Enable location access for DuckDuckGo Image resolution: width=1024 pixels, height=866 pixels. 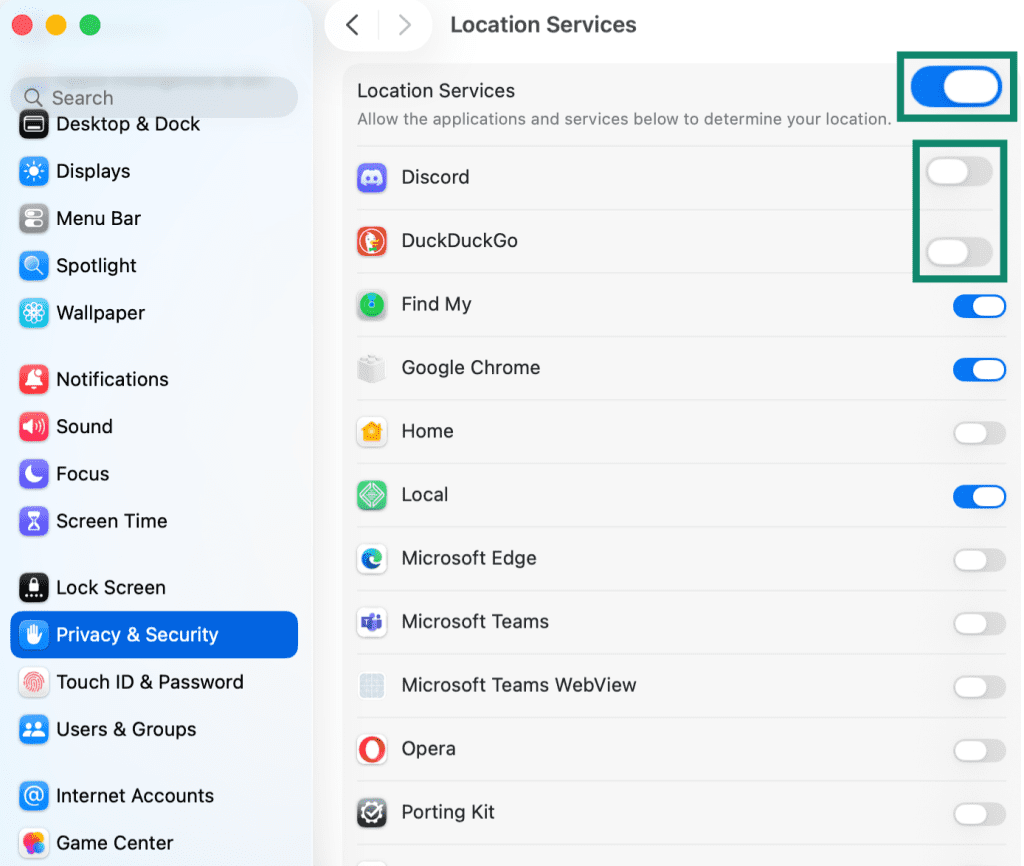tap(959, 251)
